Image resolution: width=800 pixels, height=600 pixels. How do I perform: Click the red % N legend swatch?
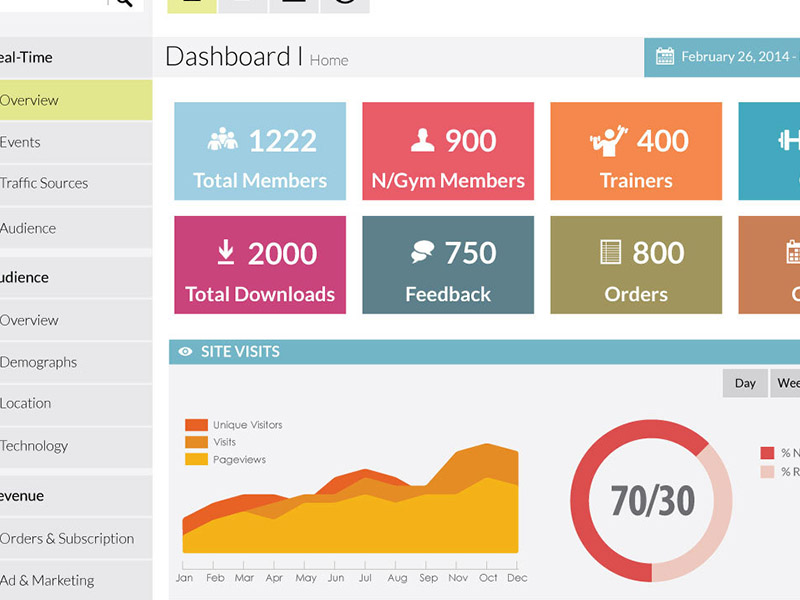coord(767,453)
